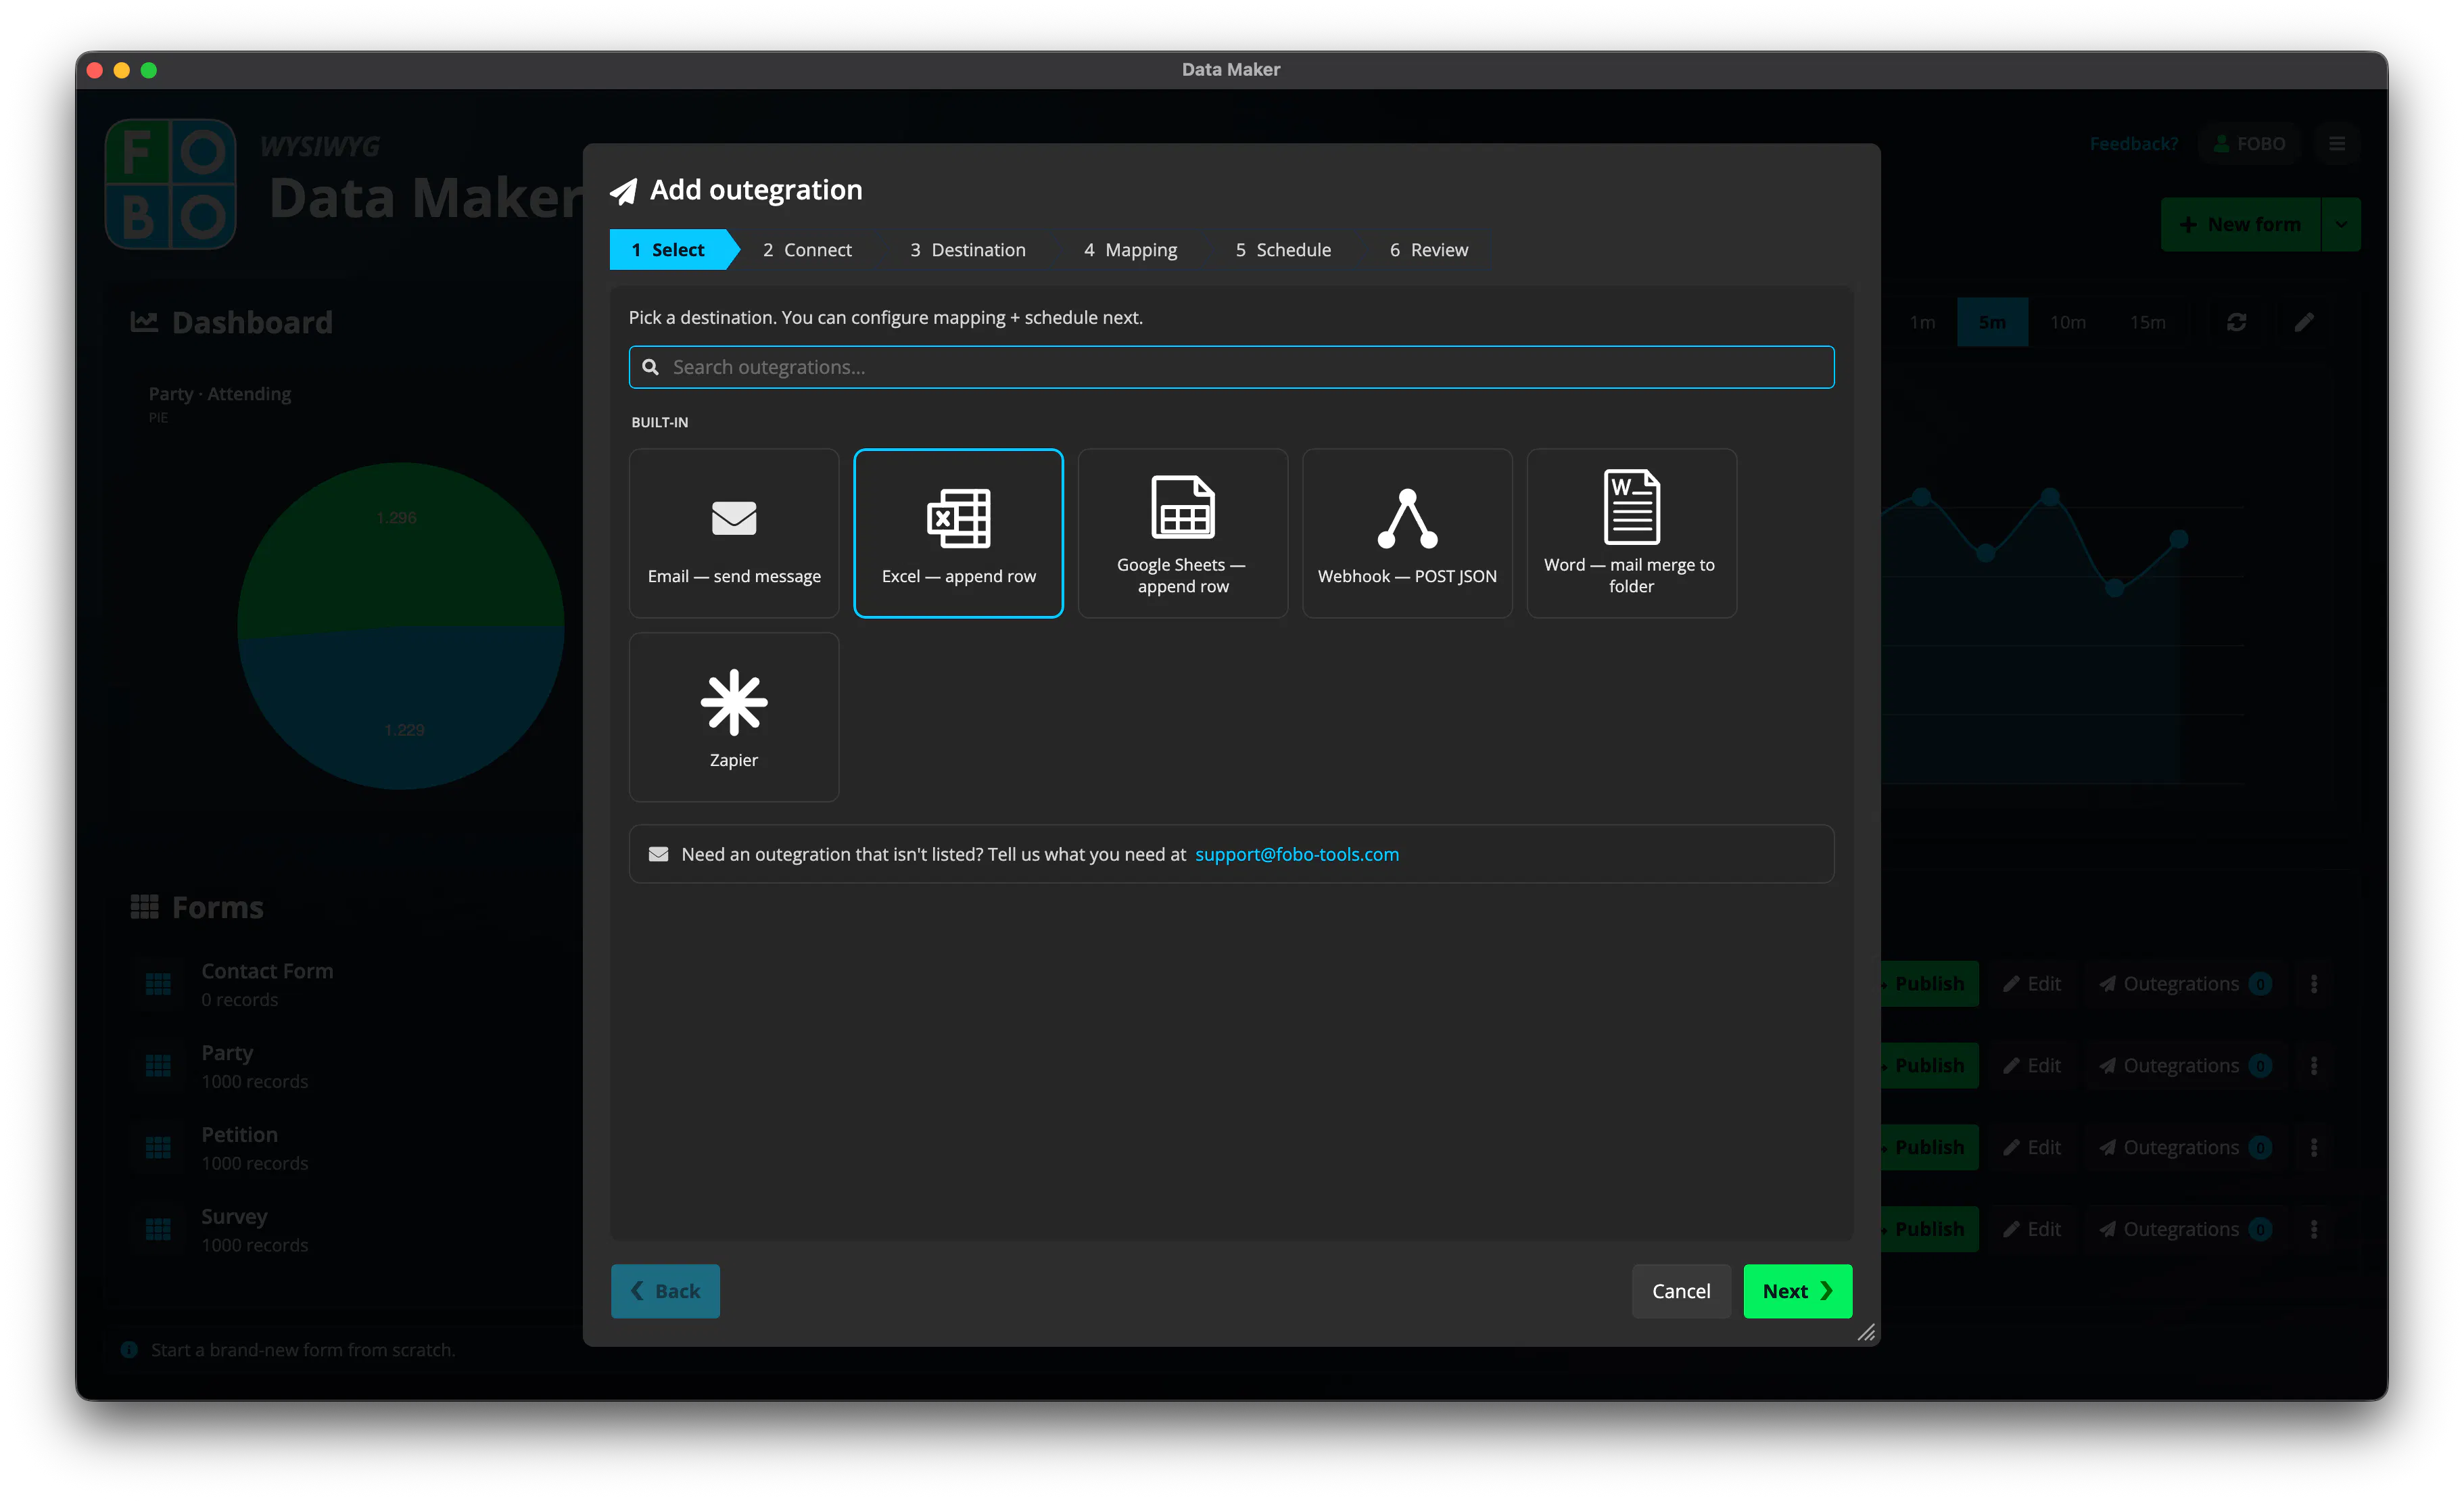Focus the Search outegrations field
Viewport: 2464px width, 1501px height.
pos(1231,367)
